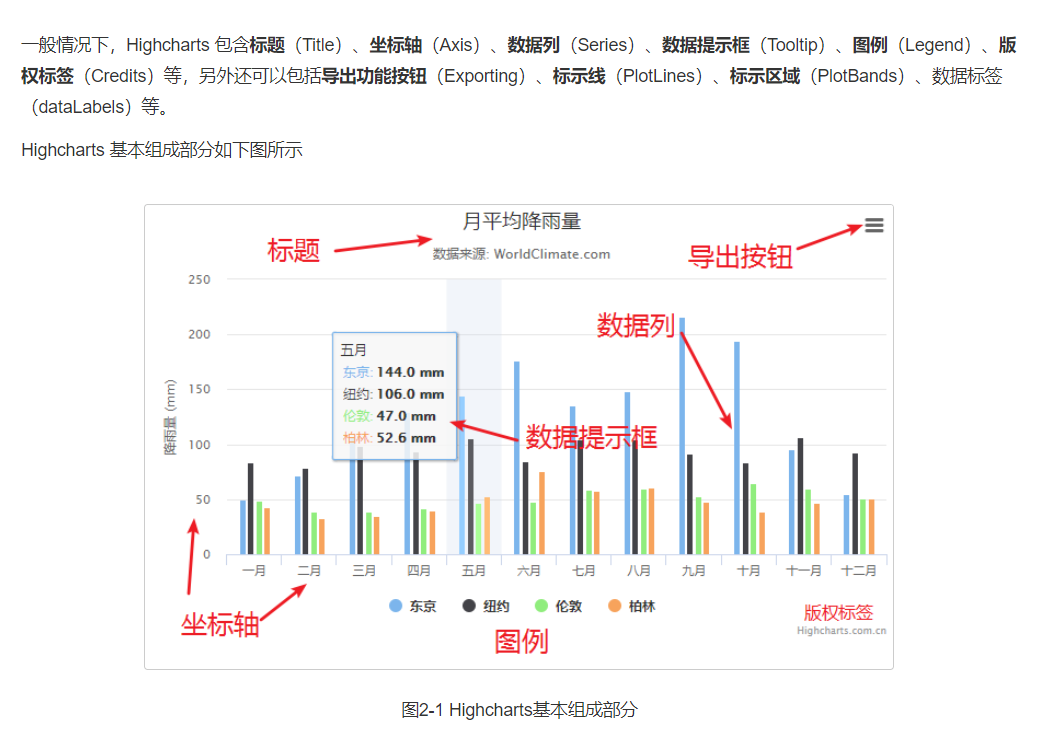Click the caption 图2-1 Highcharts基本组成部分

pos(519,709)
